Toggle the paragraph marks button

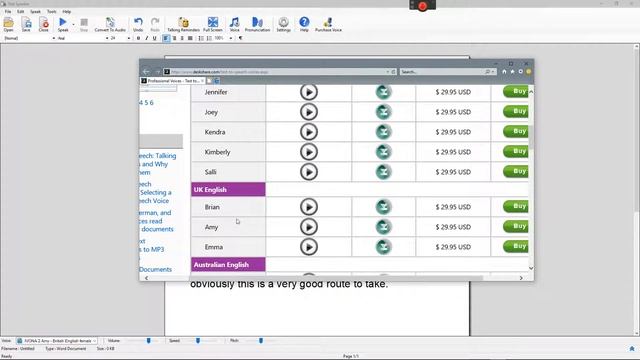[240, 38]
